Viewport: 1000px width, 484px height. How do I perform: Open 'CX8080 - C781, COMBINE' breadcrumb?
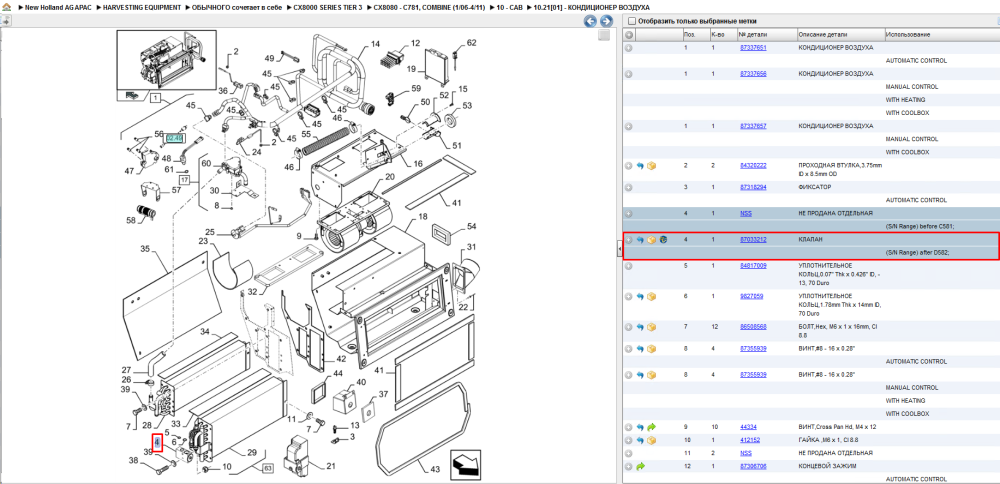[430, 7]
